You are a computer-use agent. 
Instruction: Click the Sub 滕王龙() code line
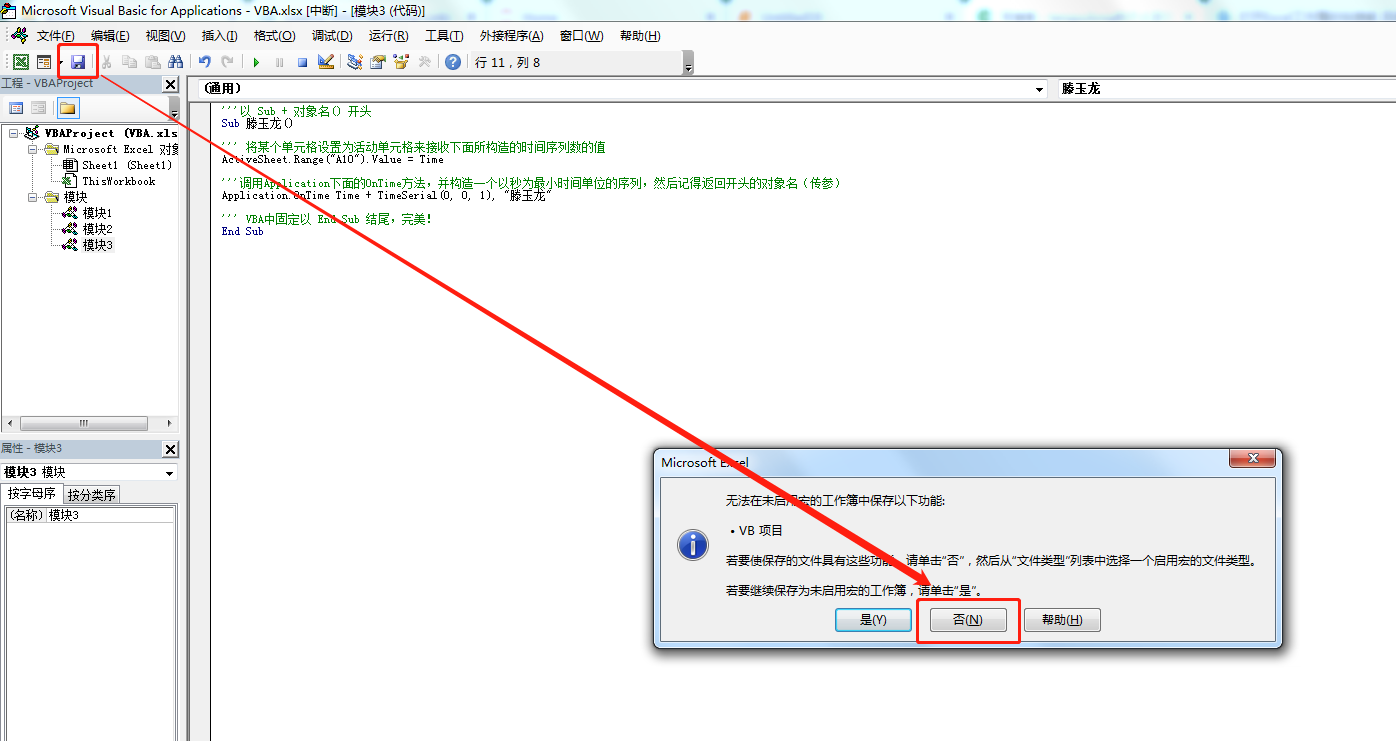tap(258, 123)
